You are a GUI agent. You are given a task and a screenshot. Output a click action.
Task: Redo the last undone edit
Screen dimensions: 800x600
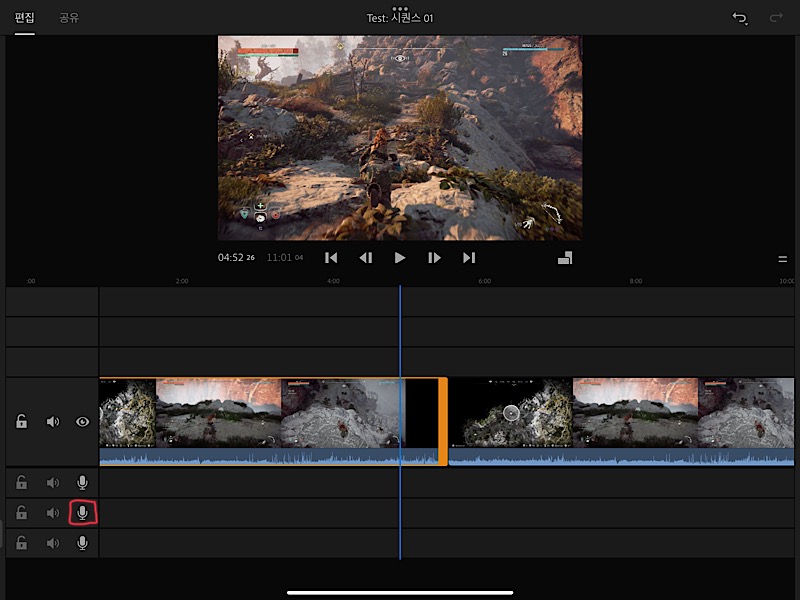(776, 18)
